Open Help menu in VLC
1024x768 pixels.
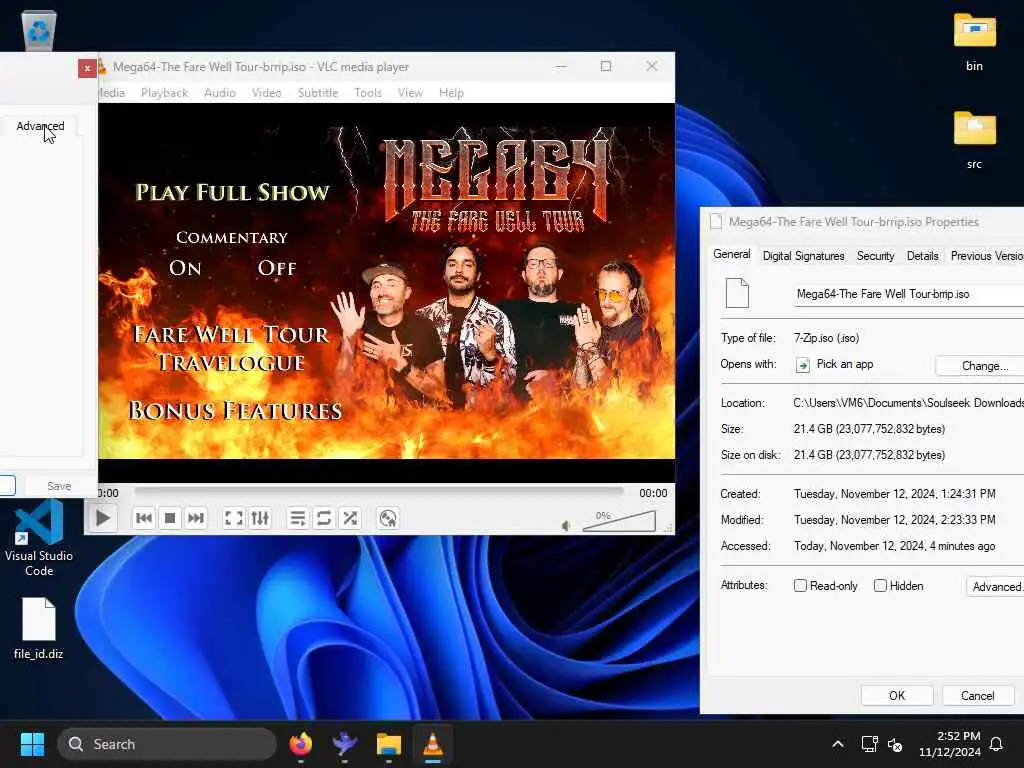pyautogui.click(x=451, y=93)
